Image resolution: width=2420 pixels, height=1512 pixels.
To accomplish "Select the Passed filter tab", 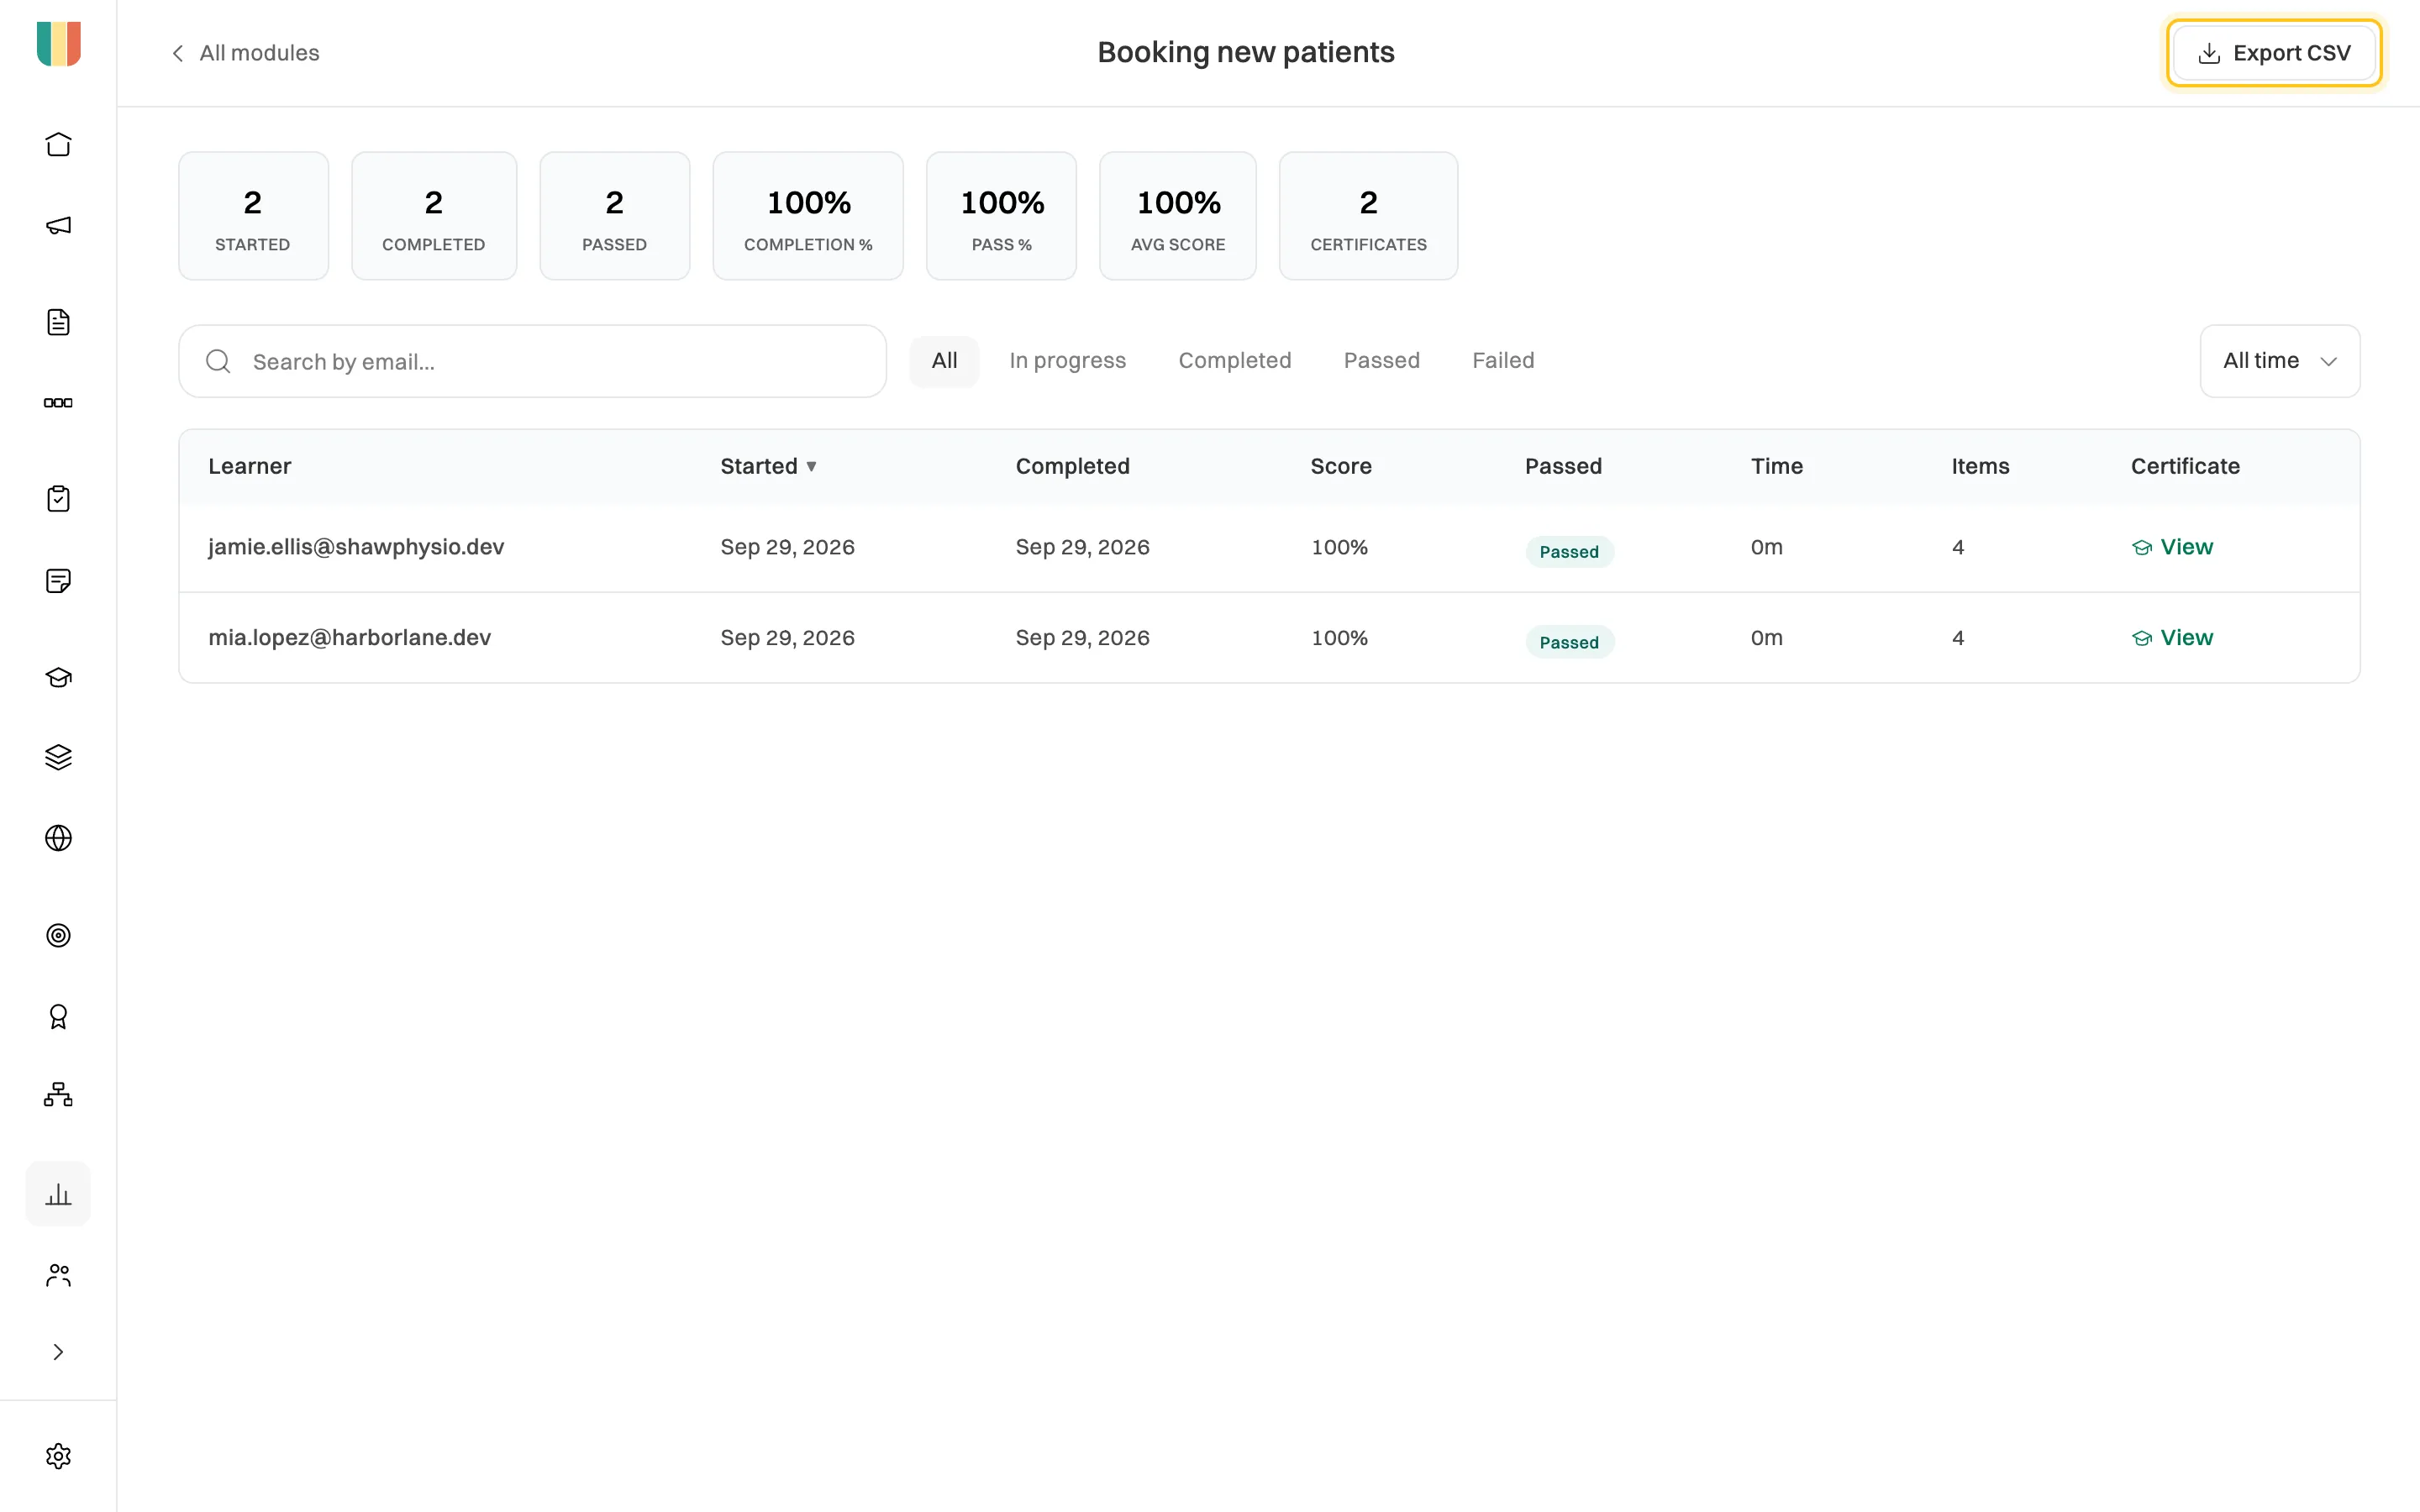I will tap(1381, 361).
